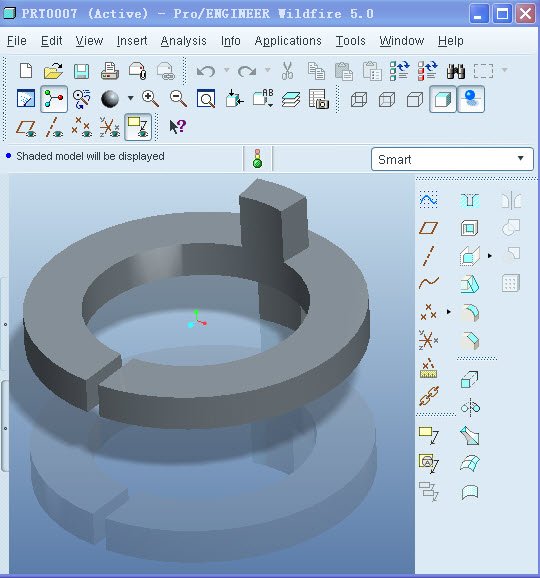
Task: Open the Find binoculars search tool
Action: pyautogui.click(x=456, y=71)
